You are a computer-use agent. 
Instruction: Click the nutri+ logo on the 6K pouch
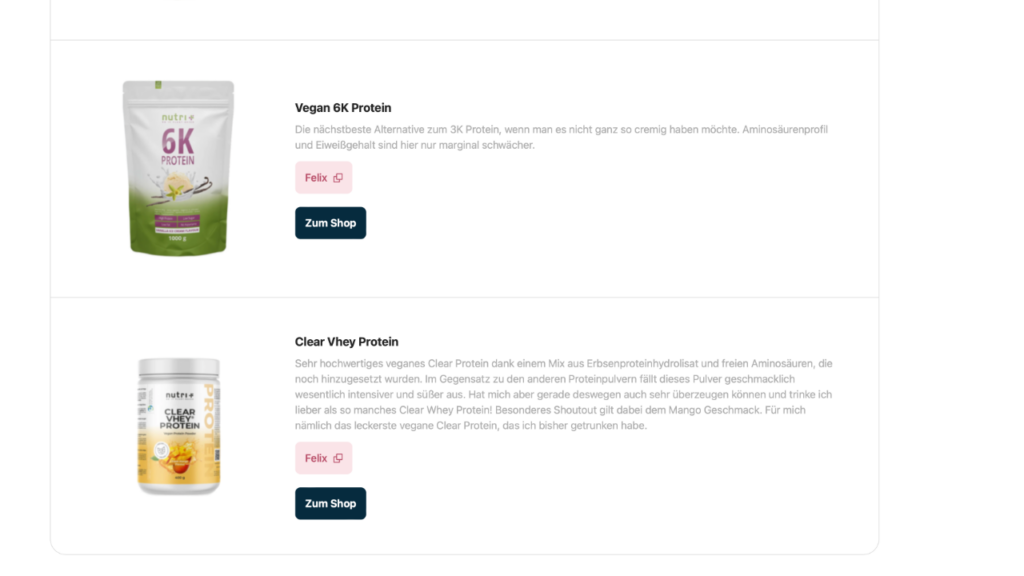point(178,118)
